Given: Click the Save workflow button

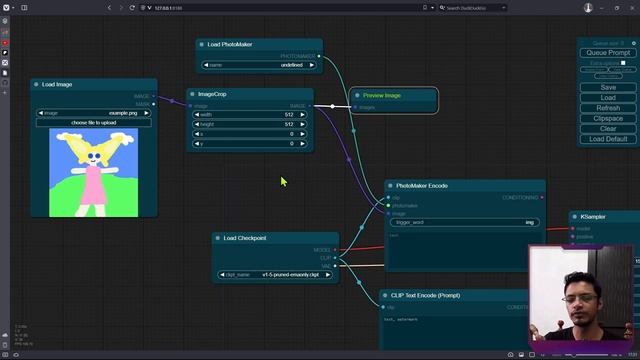Looking at the screenshot, I should coord(608,87).
